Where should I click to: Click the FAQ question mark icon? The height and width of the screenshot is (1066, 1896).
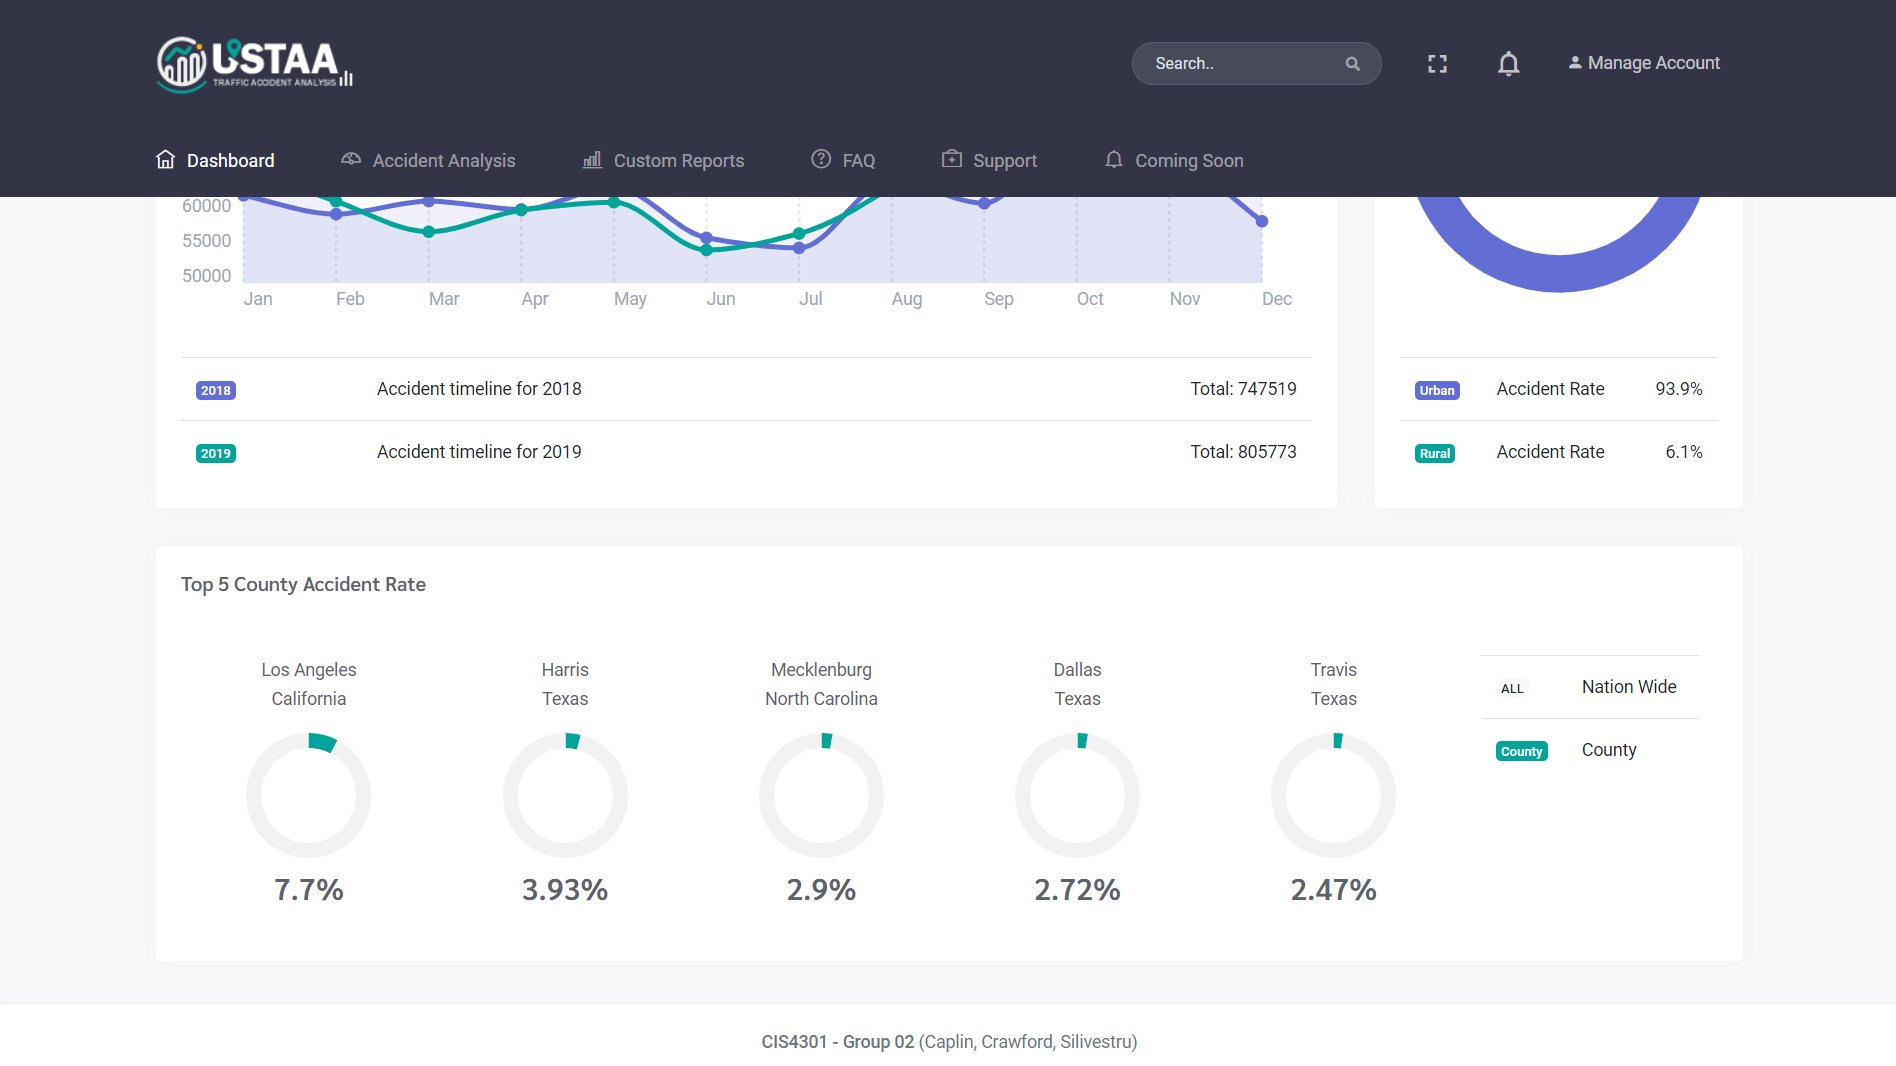click(821, 160)
